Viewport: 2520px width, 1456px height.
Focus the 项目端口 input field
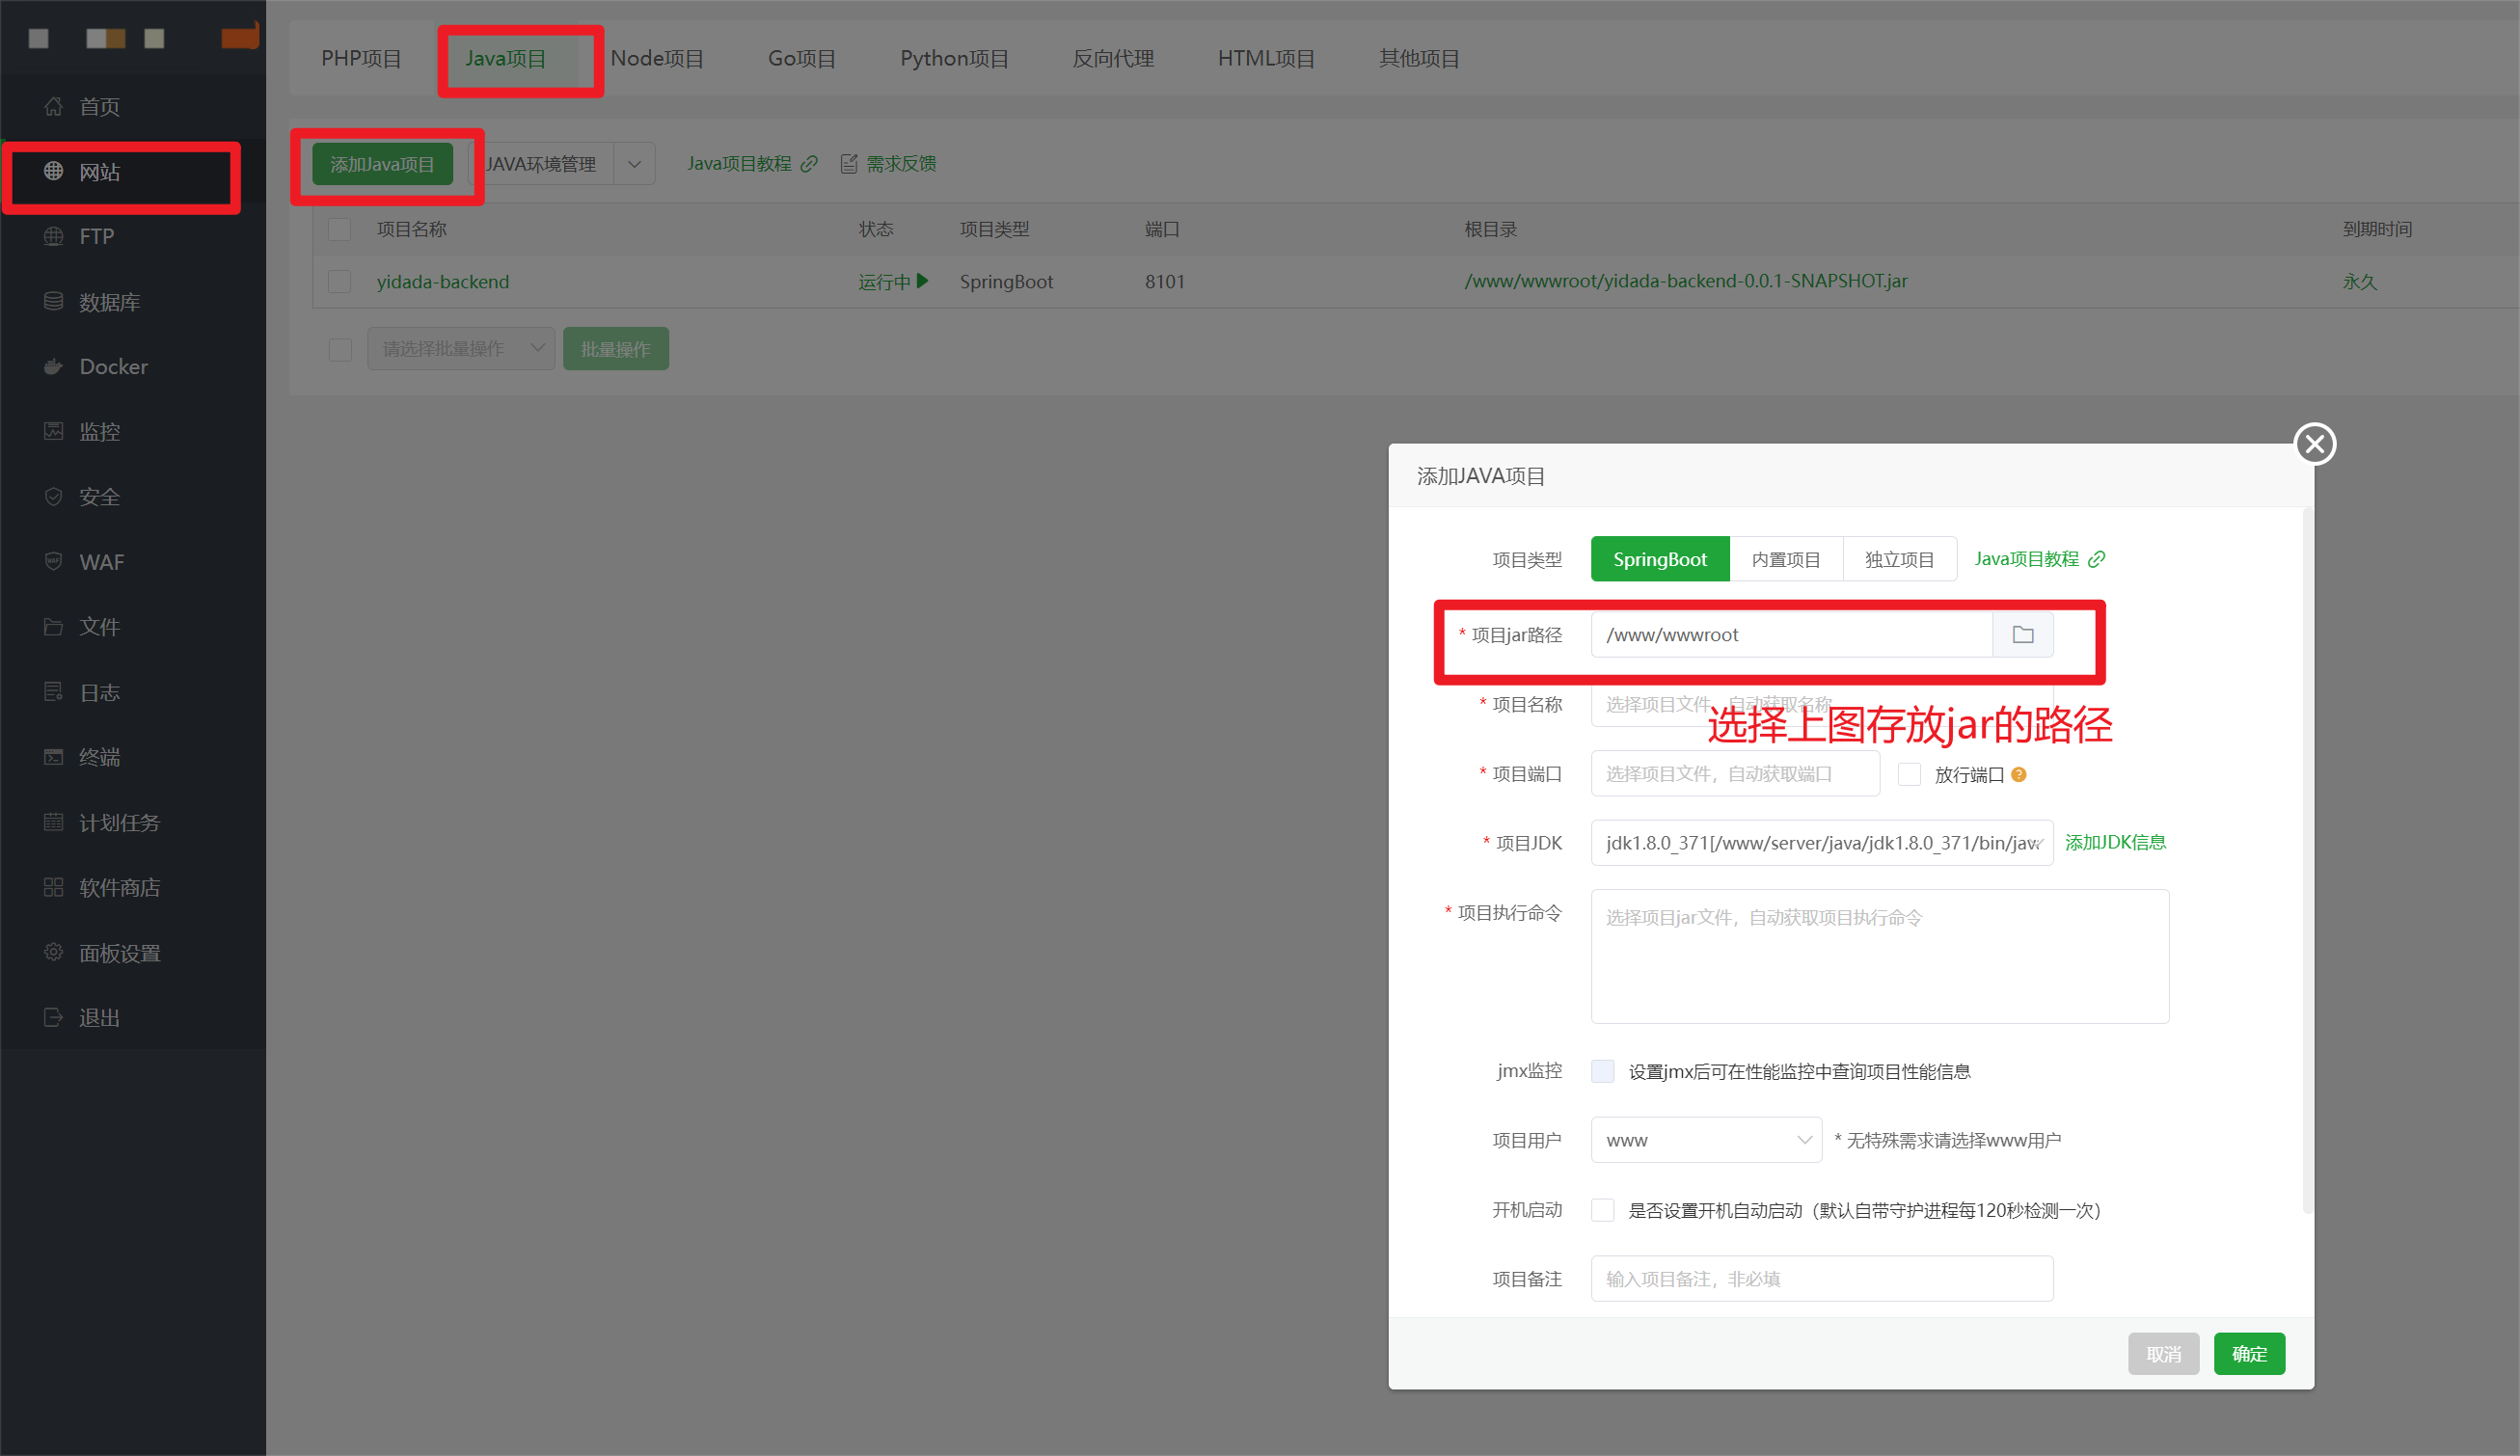coord(1735,774)
